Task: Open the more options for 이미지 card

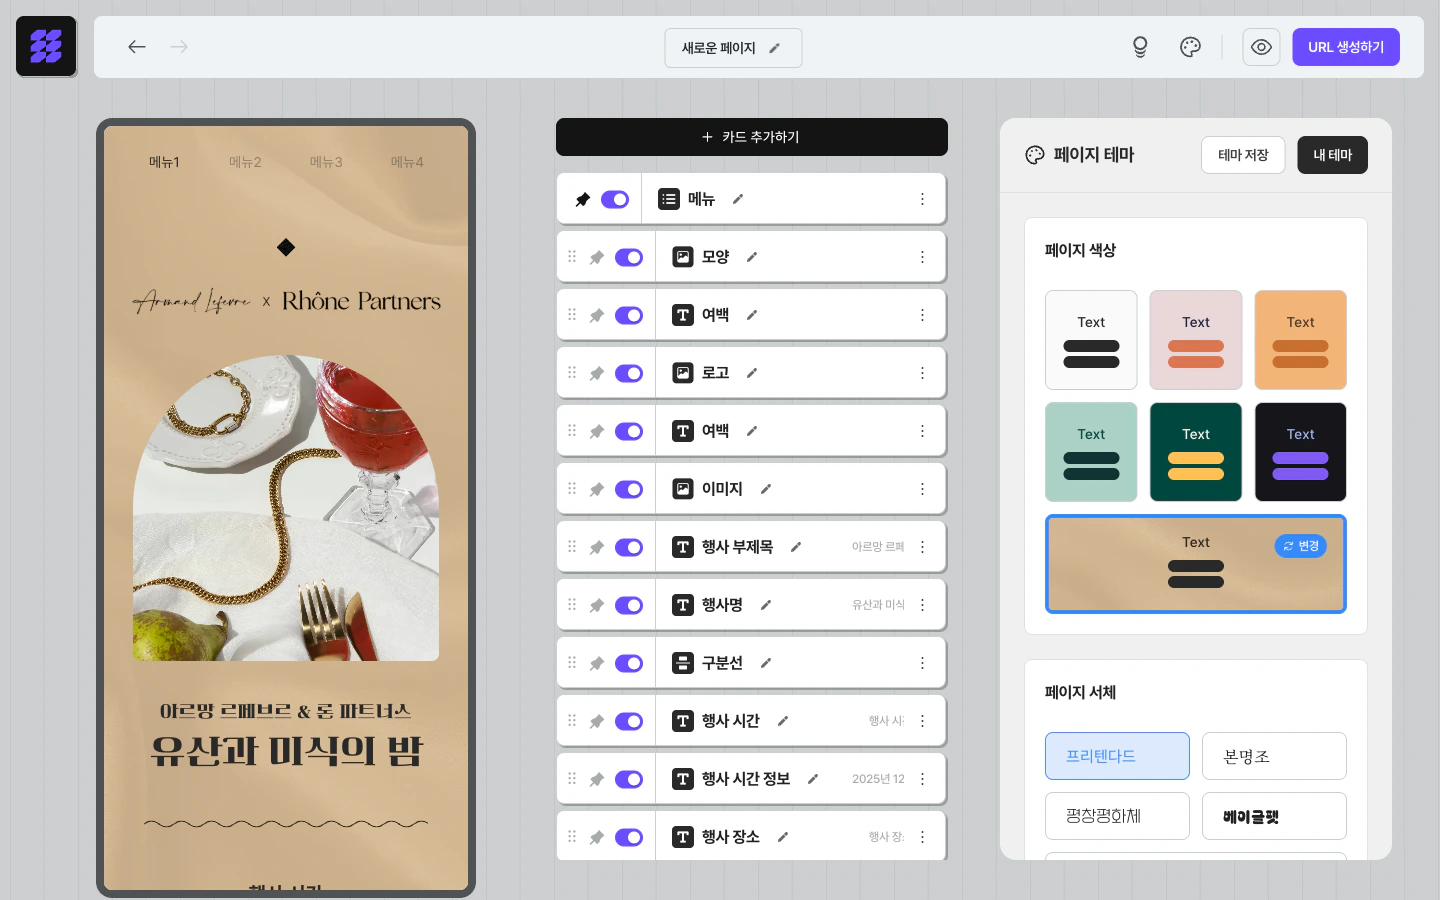Action: (x=922, y=489)
